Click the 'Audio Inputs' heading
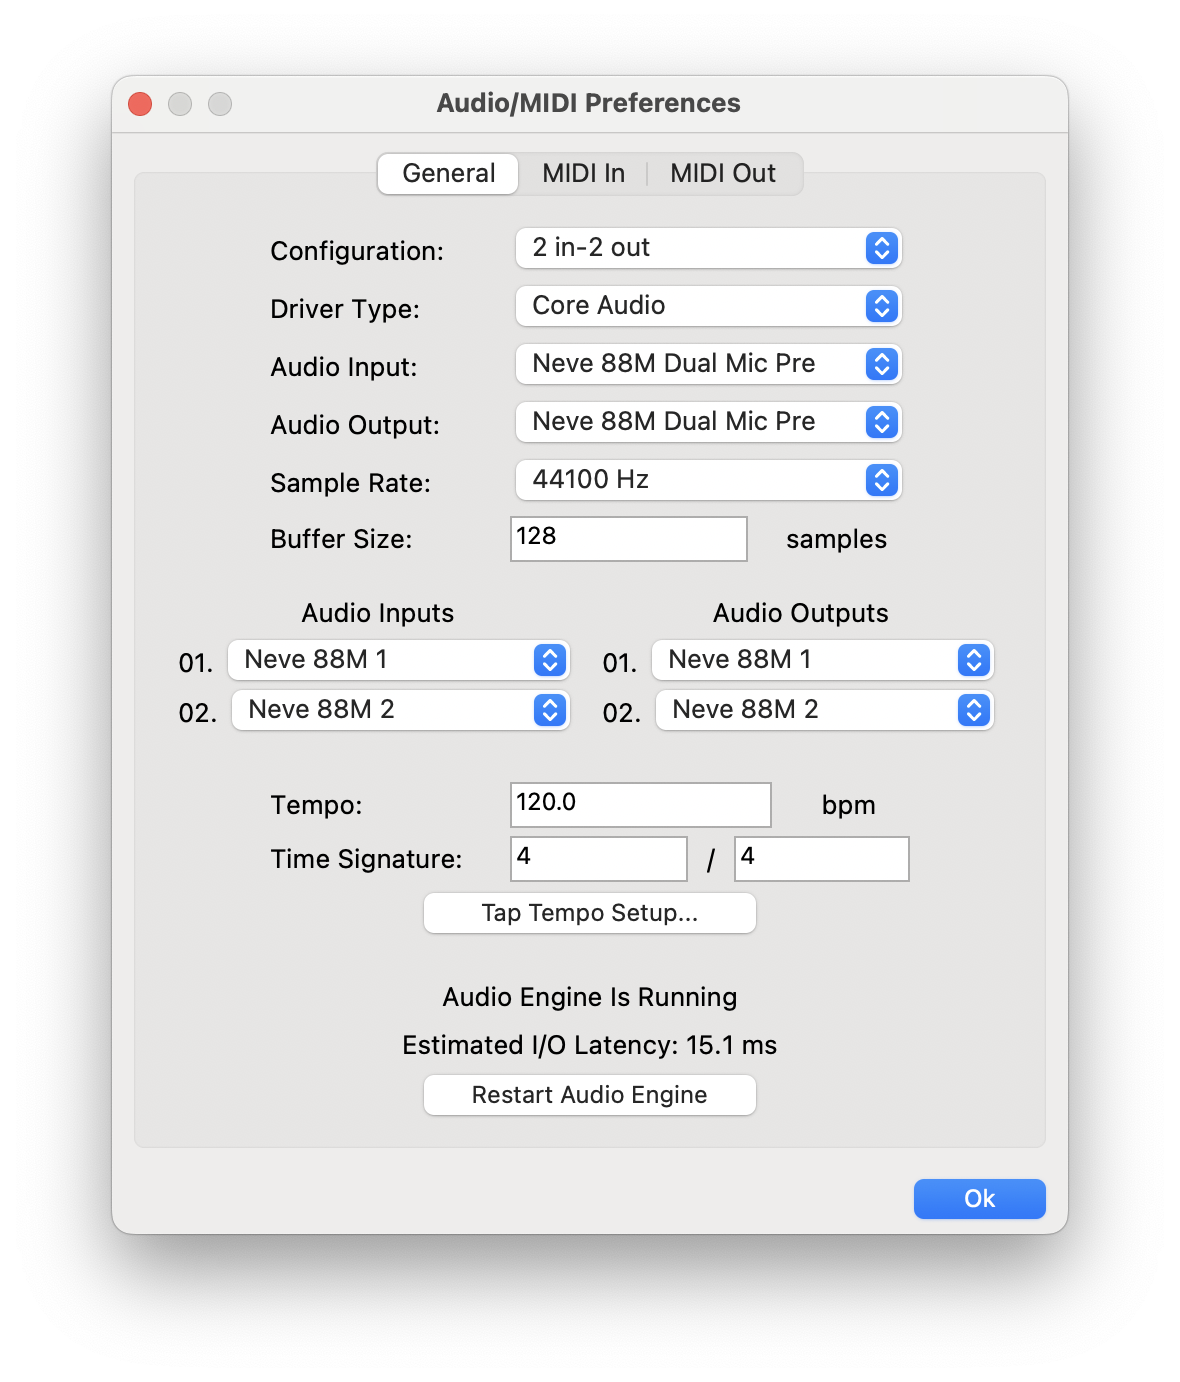The height and width of the screenshot is (1382, 1180). [x=378, y=613]
